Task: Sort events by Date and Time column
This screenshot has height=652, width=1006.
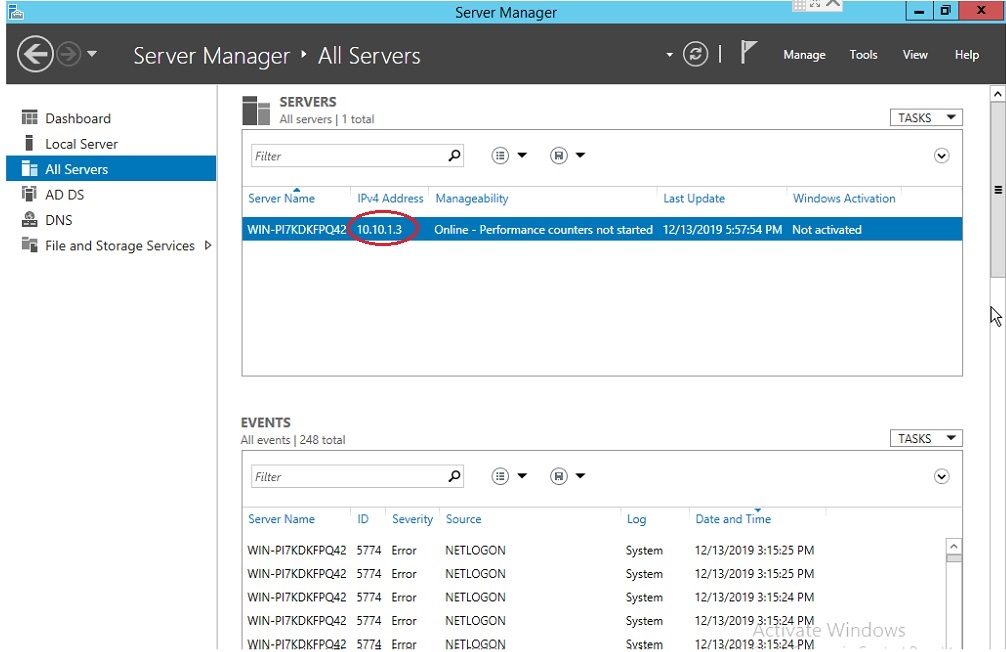Action: pos(733,519)
